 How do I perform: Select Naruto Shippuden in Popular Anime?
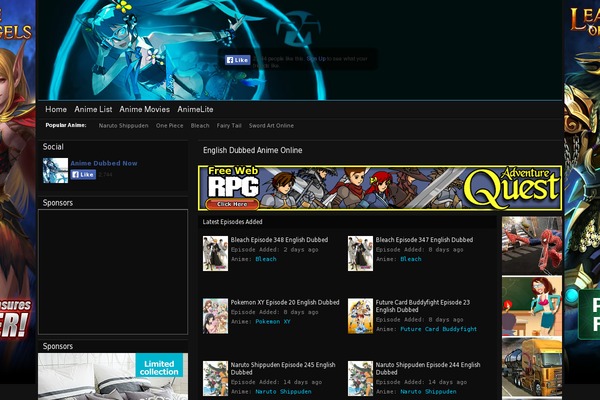point(123,126)
